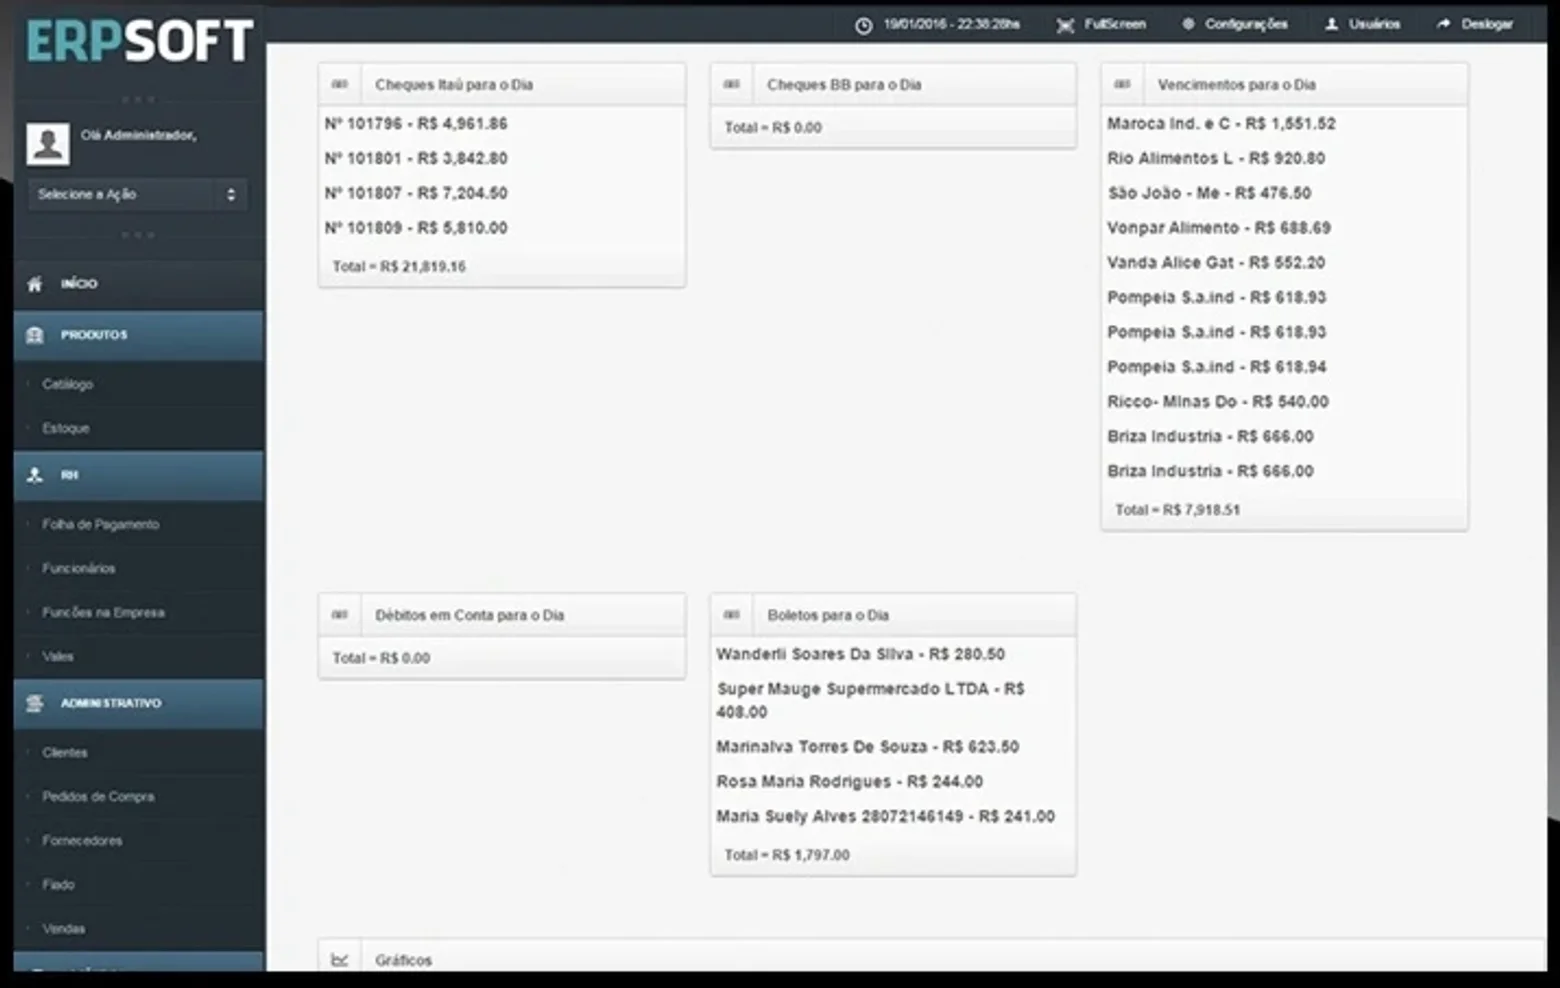The image size is (1560, 988).
Task: Click the Administrativo section icon
Action: (35, 703)
